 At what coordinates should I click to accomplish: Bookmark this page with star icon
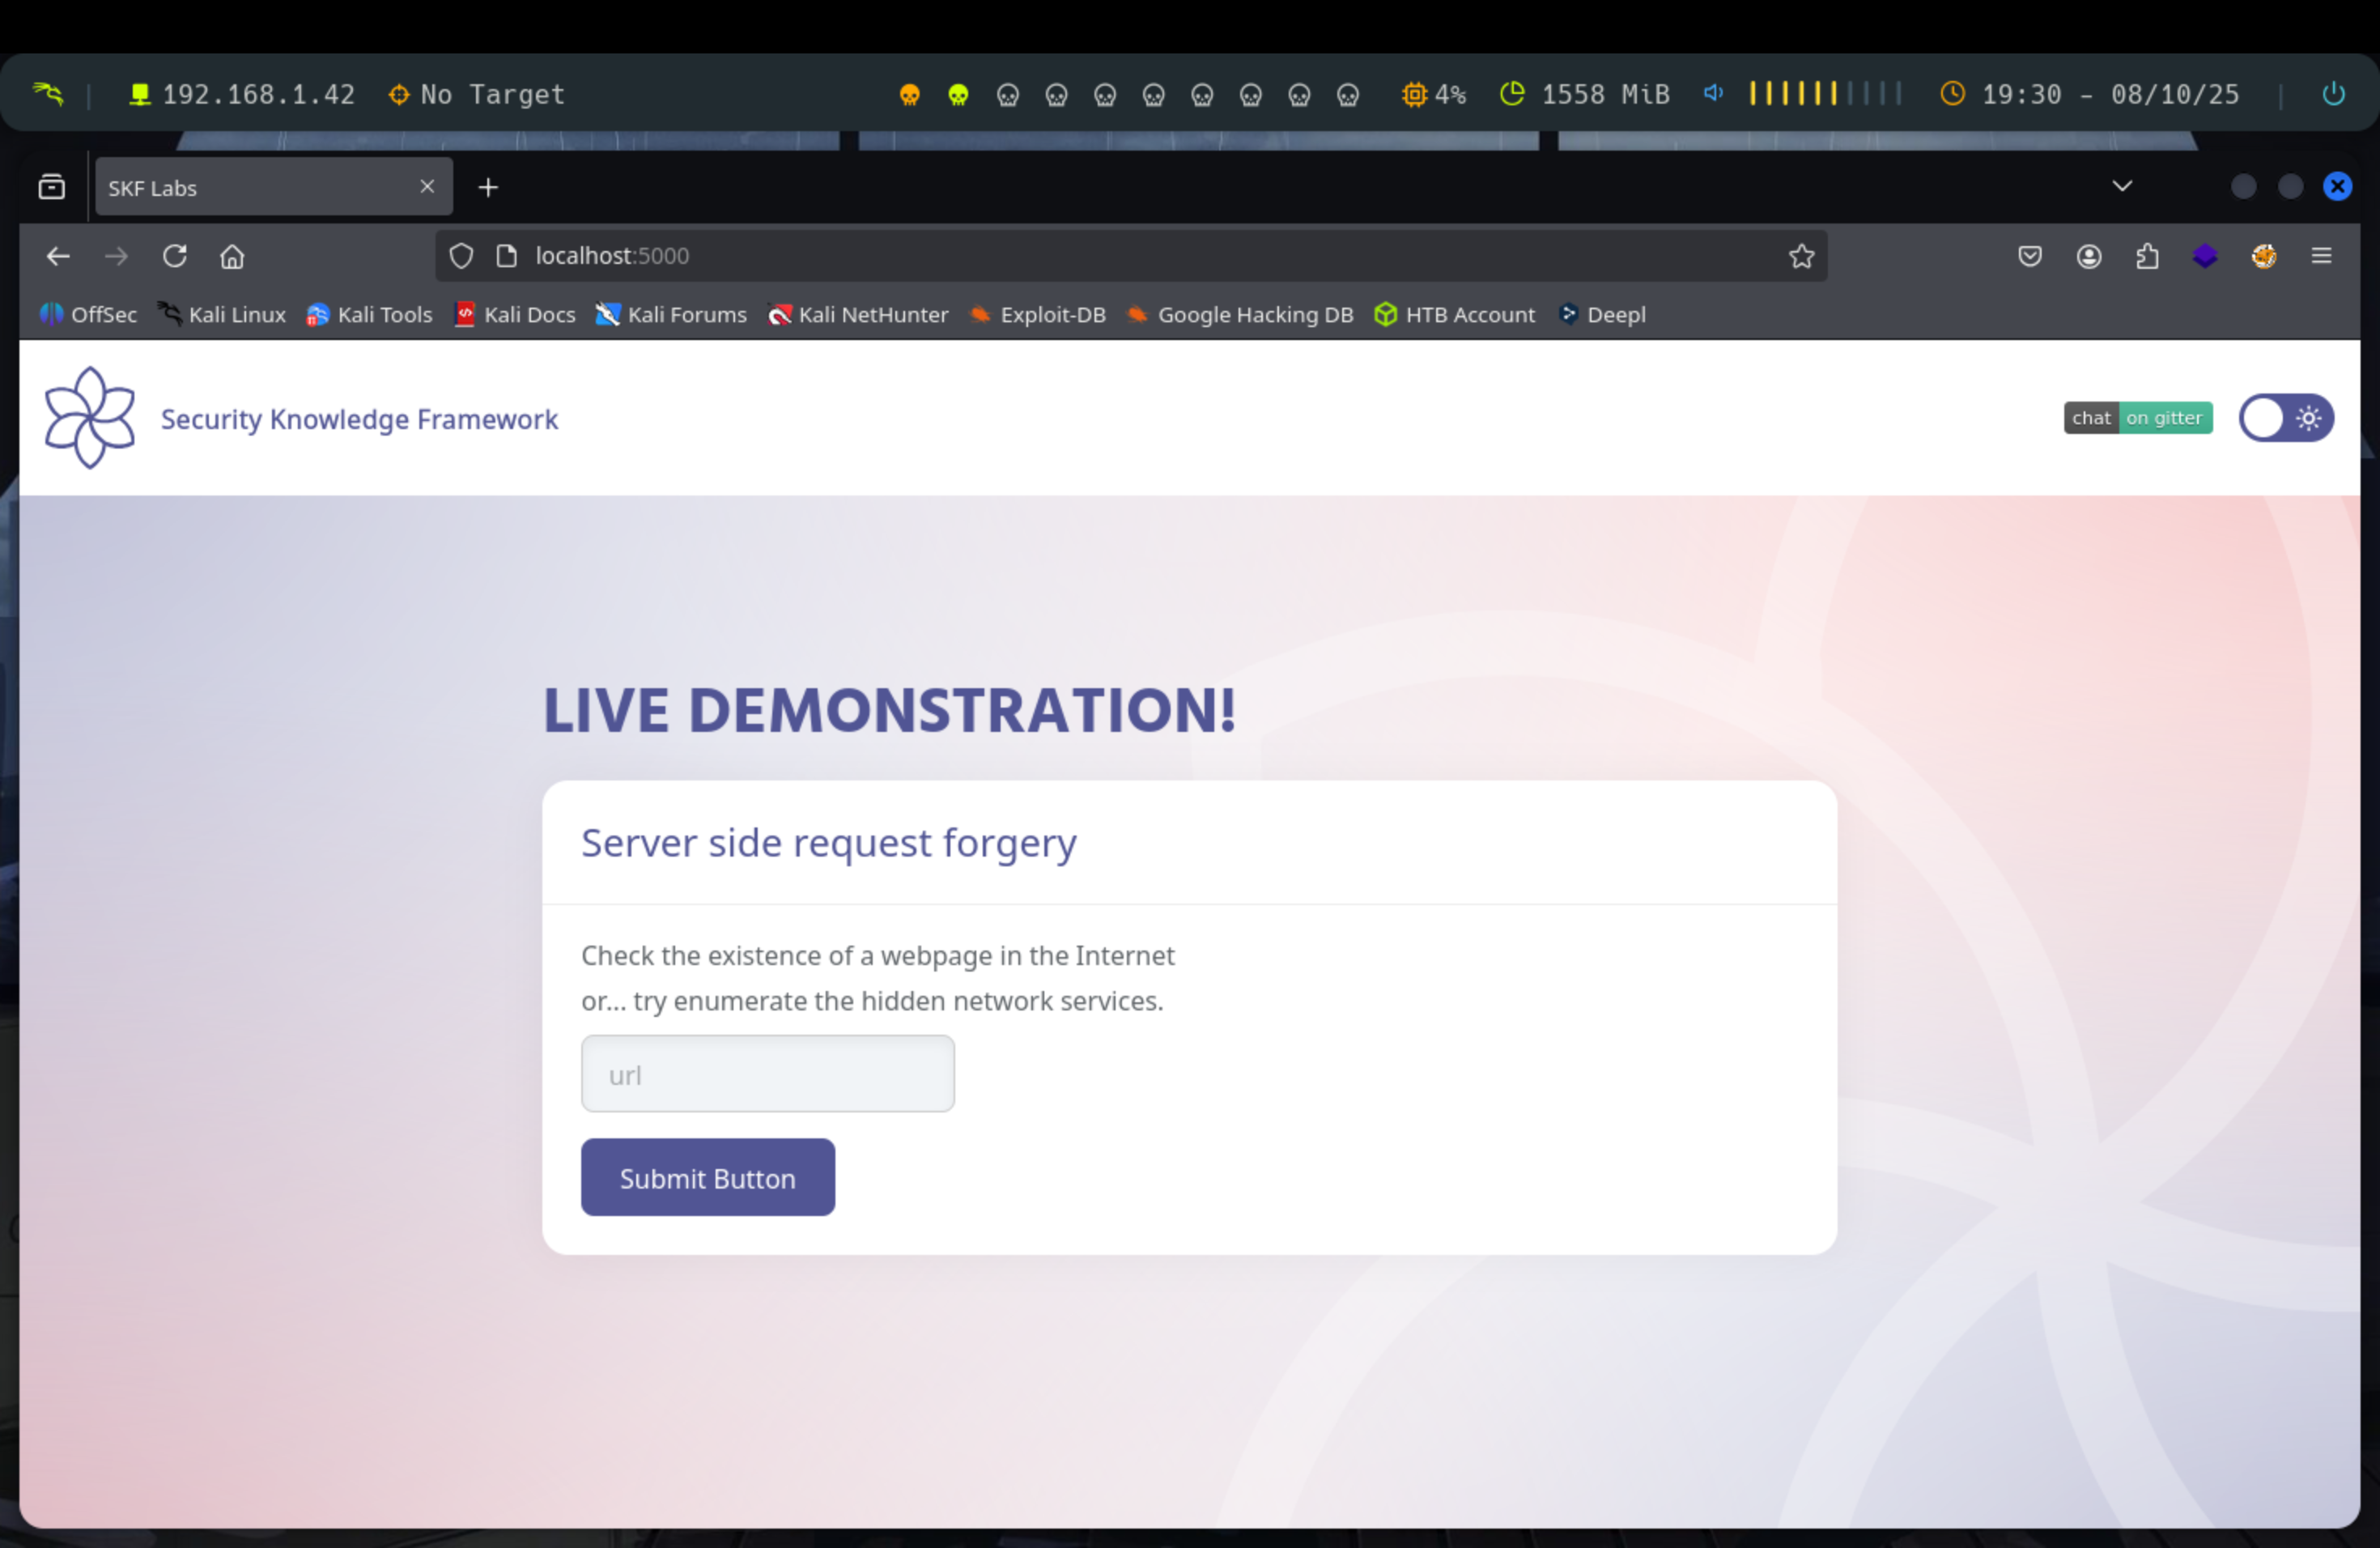(1801, 257)
